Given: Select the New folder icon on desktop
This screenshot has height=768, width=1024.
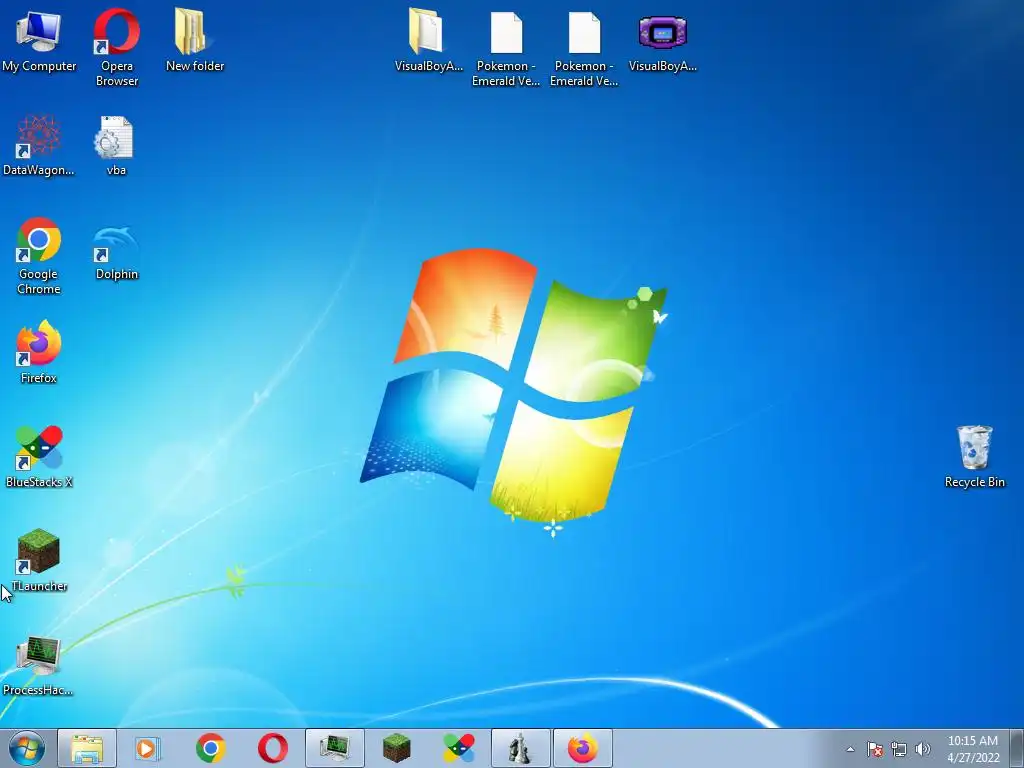Looking at the screenshot, I should 195,40.
